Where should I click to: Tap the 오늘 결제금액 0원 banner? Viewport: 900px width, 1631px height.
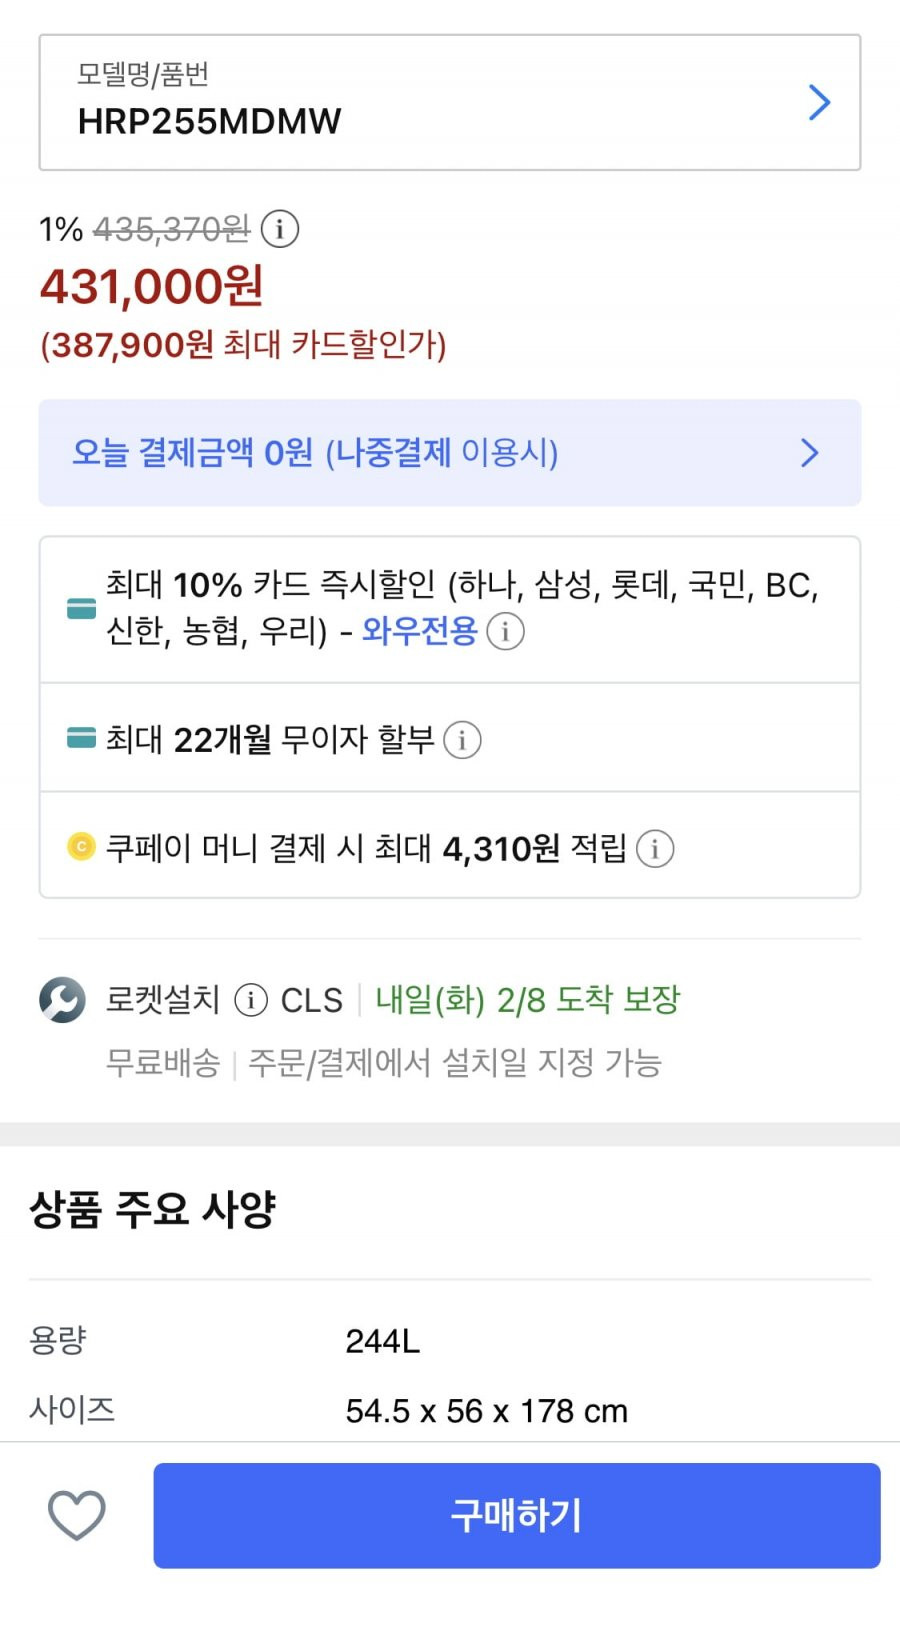[x=450, y=453]
